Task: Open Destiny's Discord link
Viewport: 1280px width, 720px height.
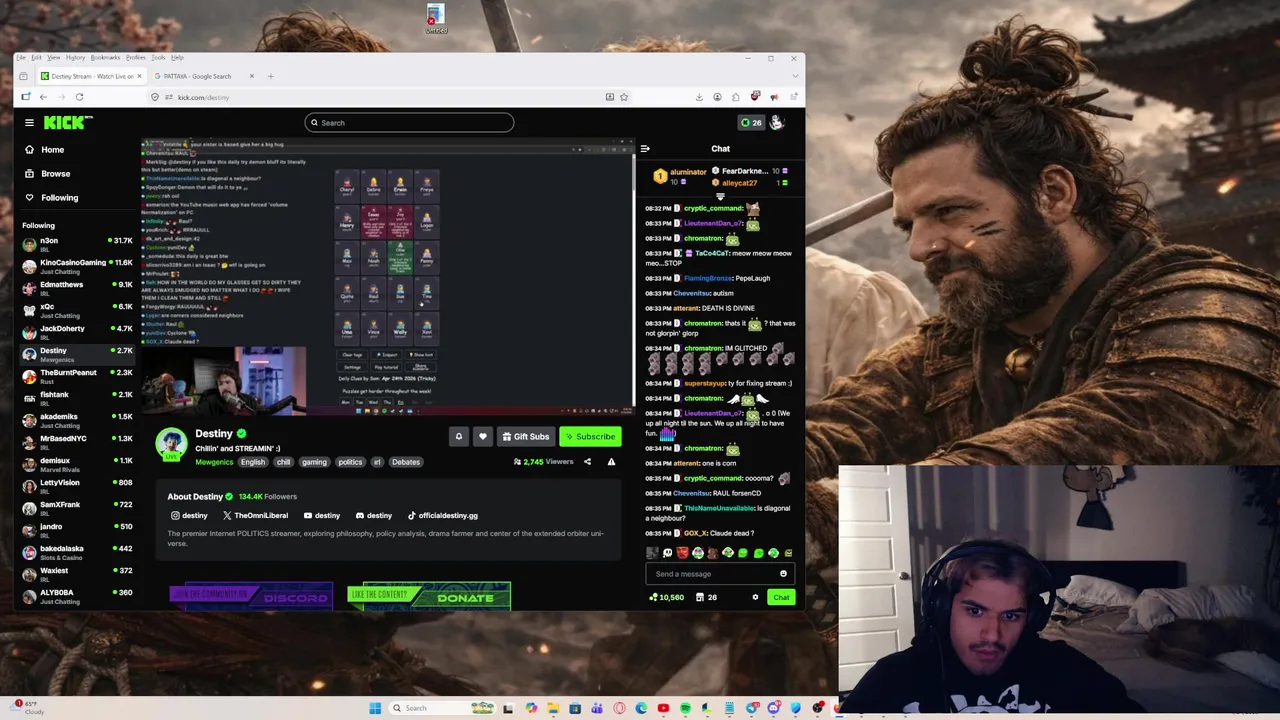Action: click(374, 516)
